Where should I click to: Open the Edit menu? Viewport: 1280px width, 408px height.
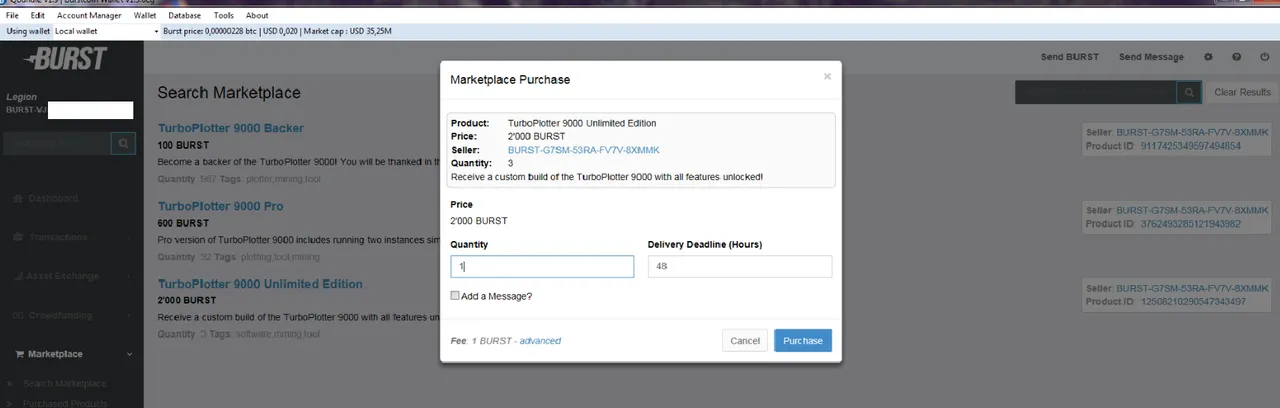37,16
